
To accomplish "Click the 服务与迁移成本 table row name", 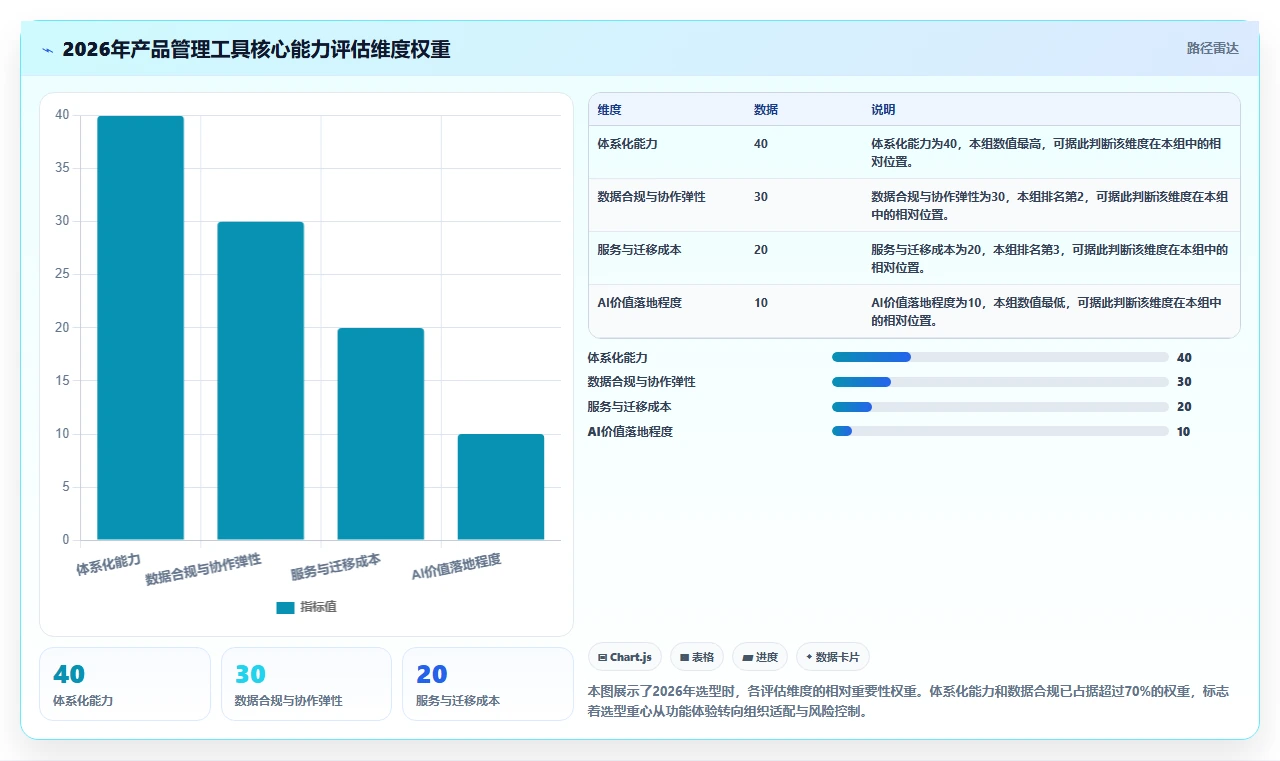I will point(639,250).
